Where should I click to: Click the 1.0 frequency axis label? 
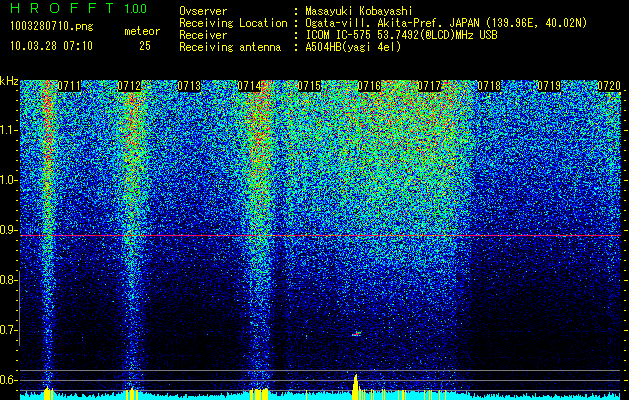click(8, 180)
